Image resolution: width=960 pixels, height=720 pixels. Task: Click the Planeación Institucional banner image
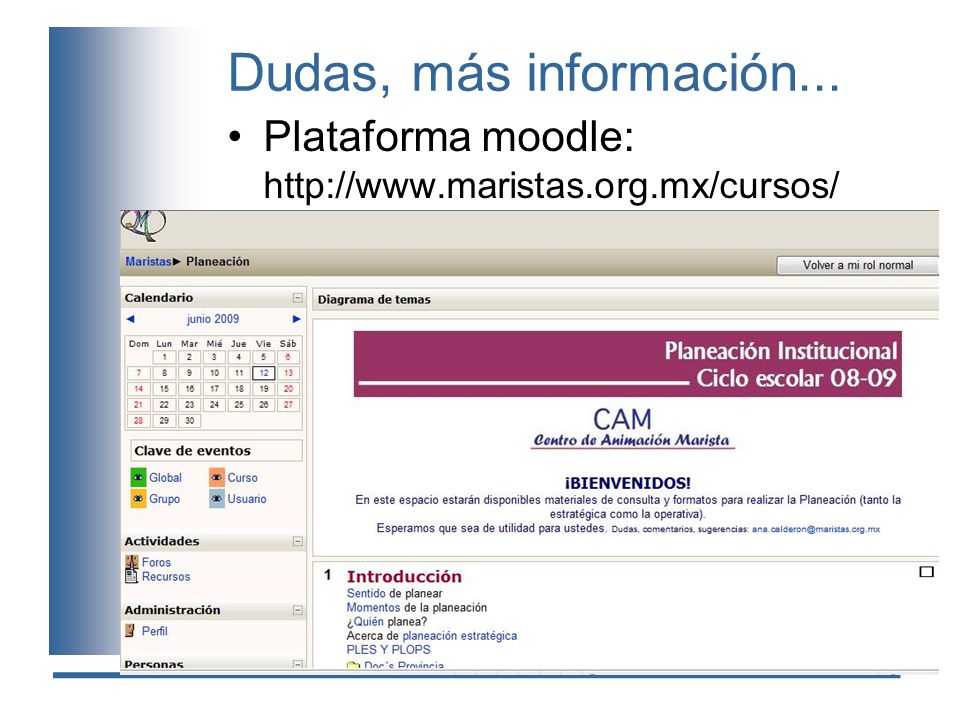628,364
